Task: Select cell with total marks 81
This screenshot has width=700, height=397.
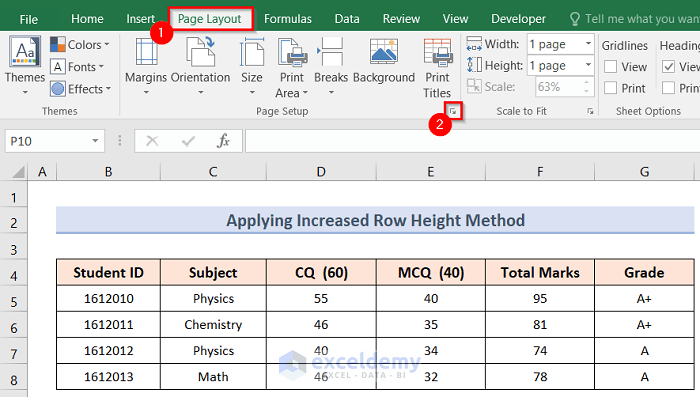Action: pyautogui.click(x=540, y=324)
